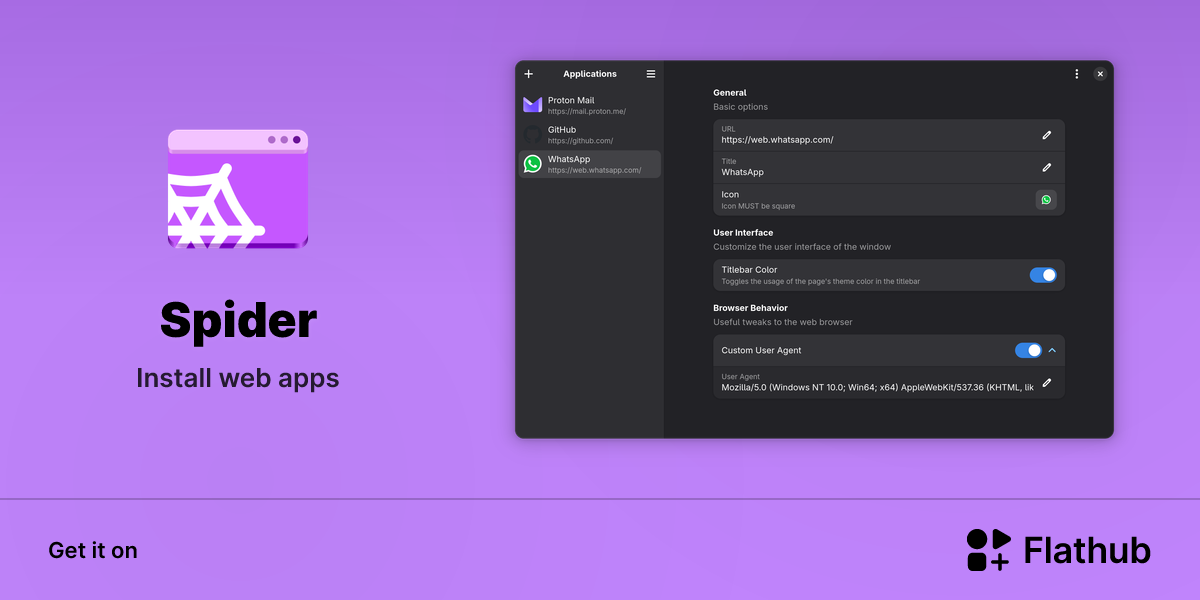
Task: Select the GitHub app icon
Action: tap(532, 134)
